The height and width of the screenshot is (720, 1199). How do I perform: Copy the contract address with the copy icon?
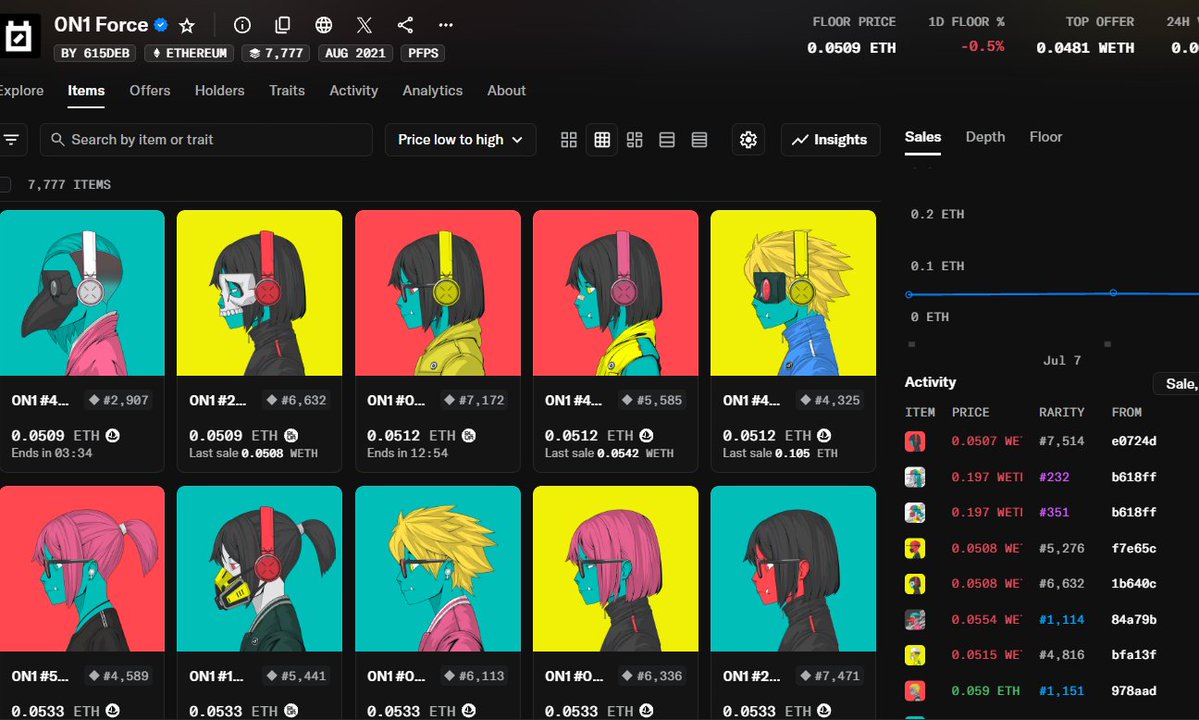click(x=283, y=25)
